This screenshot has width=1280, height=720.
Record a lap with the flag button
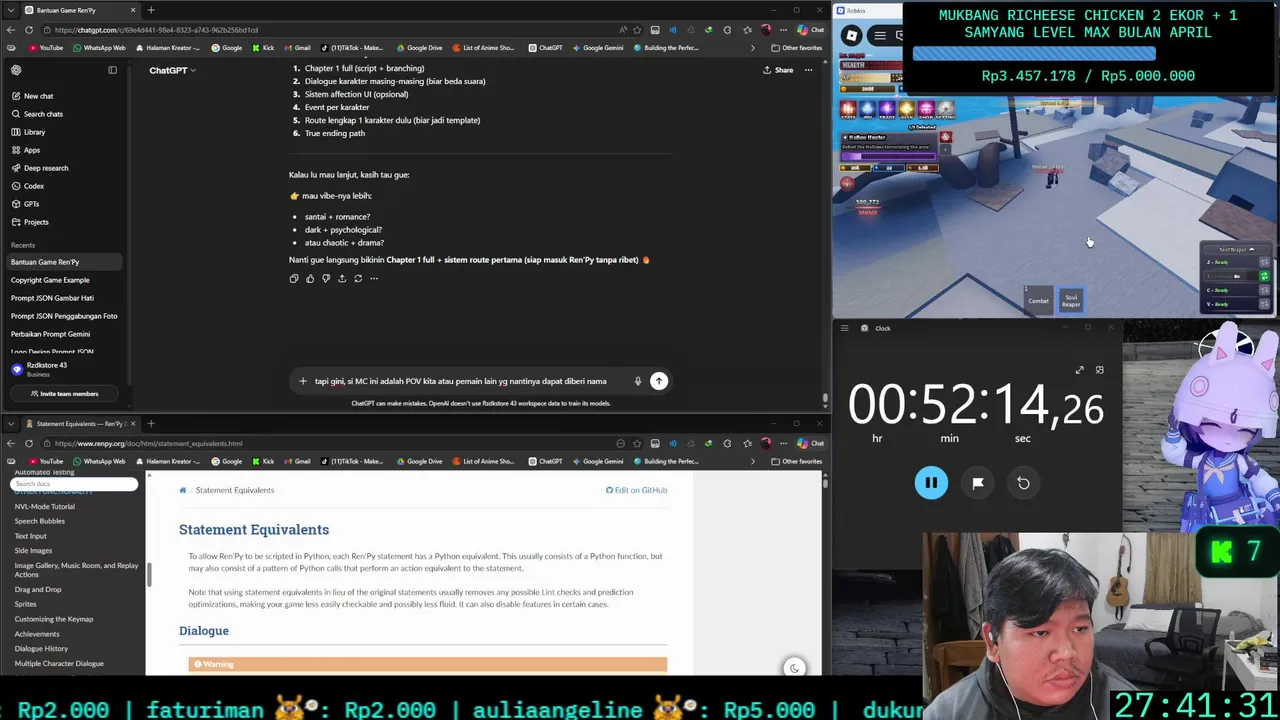pyautogui.click(x=978, y=483)
